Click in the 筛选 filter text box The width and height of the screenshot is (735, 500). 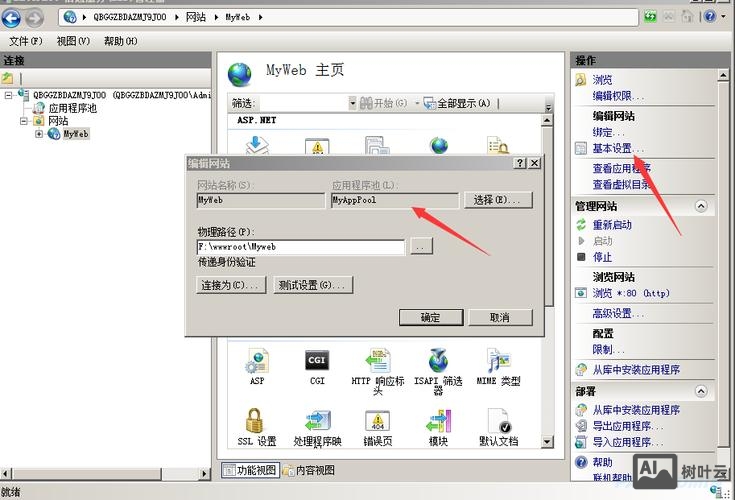pos(302,104)
